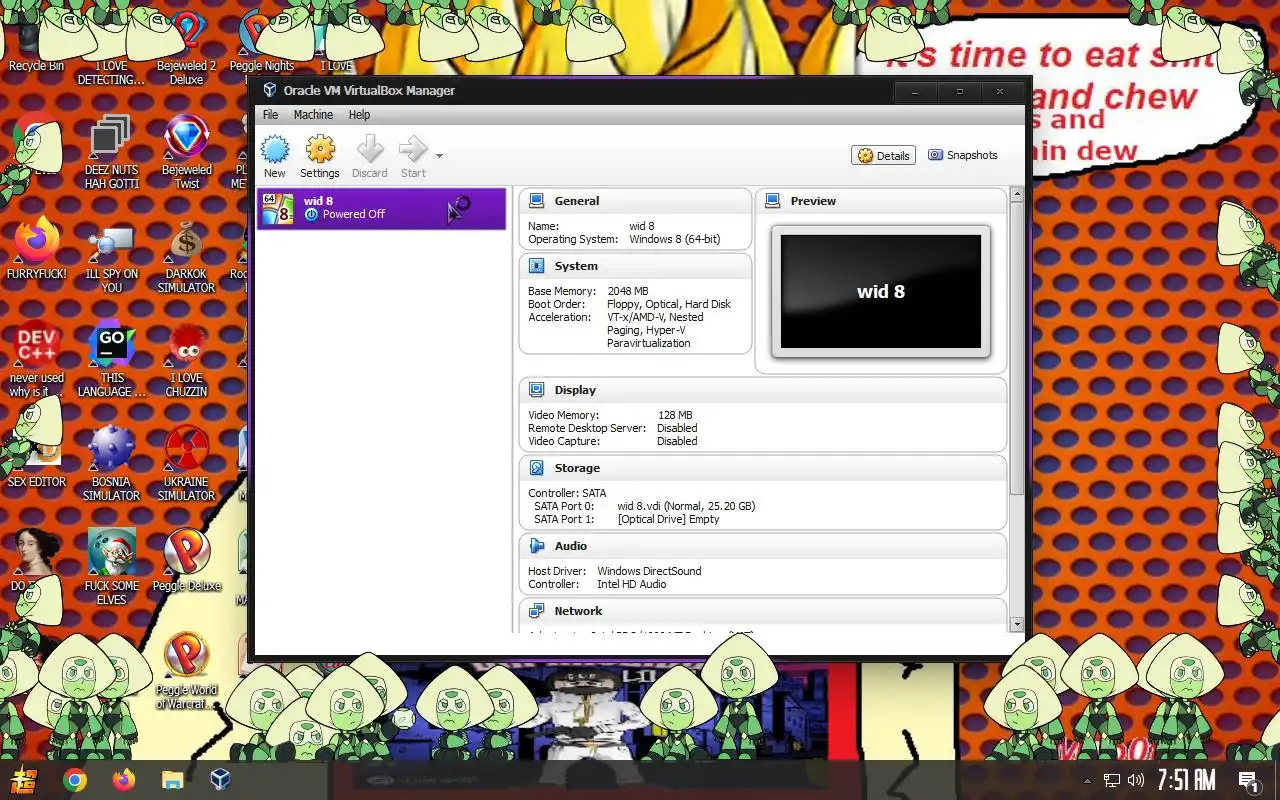The width and height of the screenshot is (1280, 800).
Task: Open the dropdown arrow next to Start
Action: [439, 156]
